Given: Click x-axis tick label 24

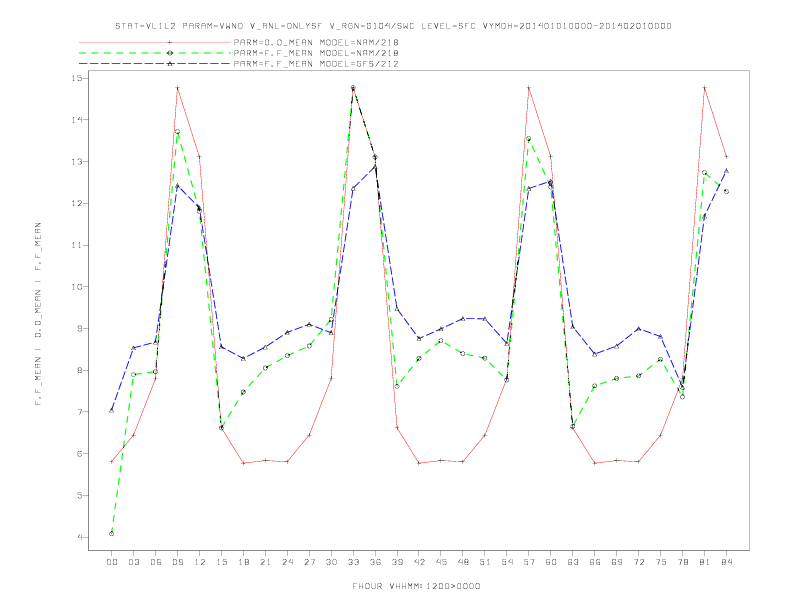Looking at the screenshot, I should 287,562.
